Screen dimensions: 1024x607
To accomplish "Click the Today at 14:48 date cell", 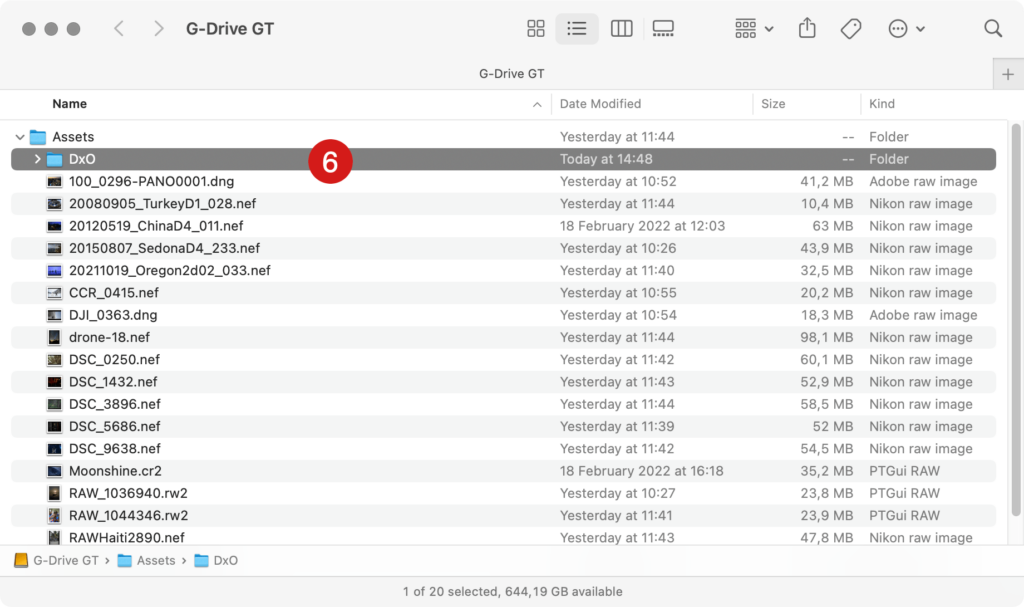I will (606, 159).
